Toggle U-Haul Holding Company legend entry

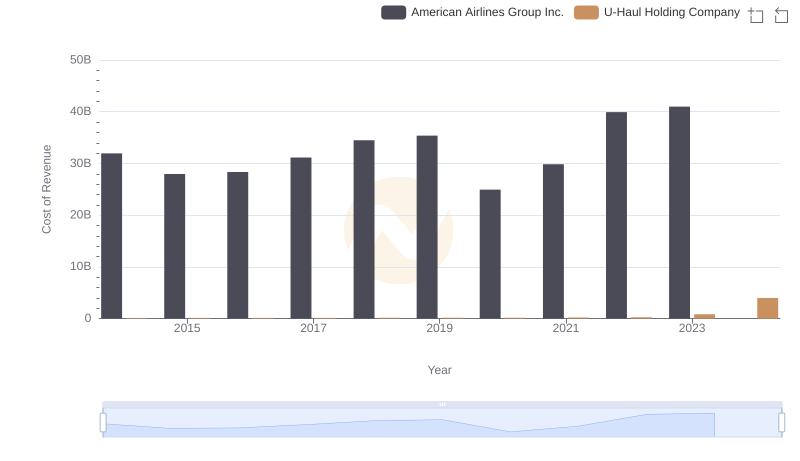[657, 12]
